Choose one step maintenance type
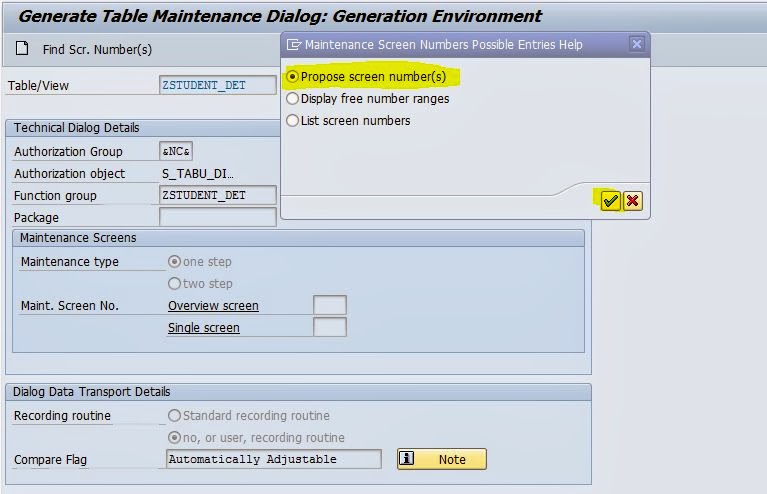The height and width of the screenshot is (494, 767). 175,262
